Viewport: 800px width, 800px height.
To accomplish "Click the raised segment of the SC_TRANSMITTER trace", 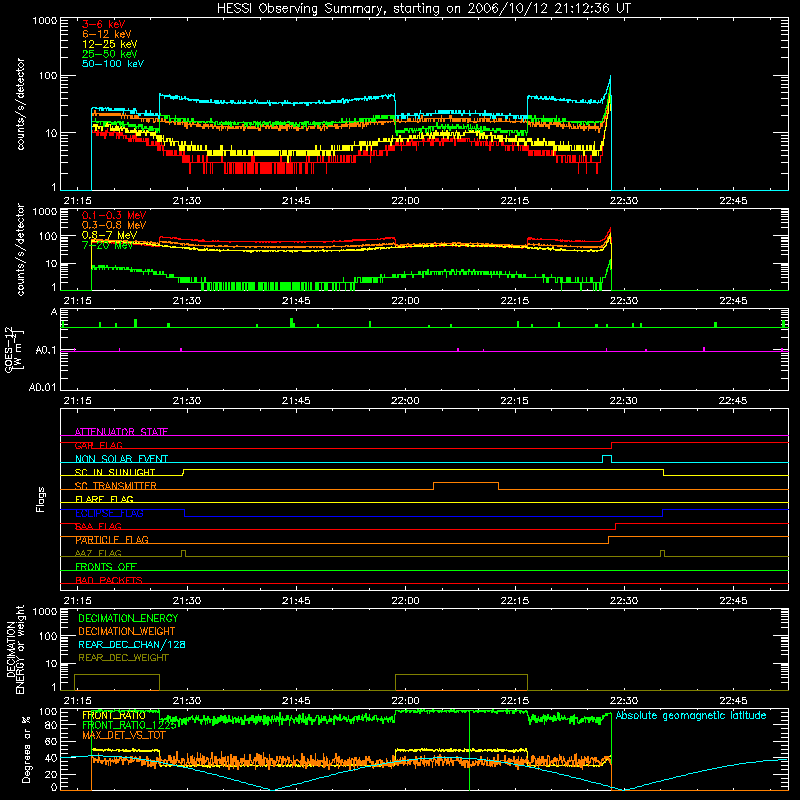I will click(466, 483).
